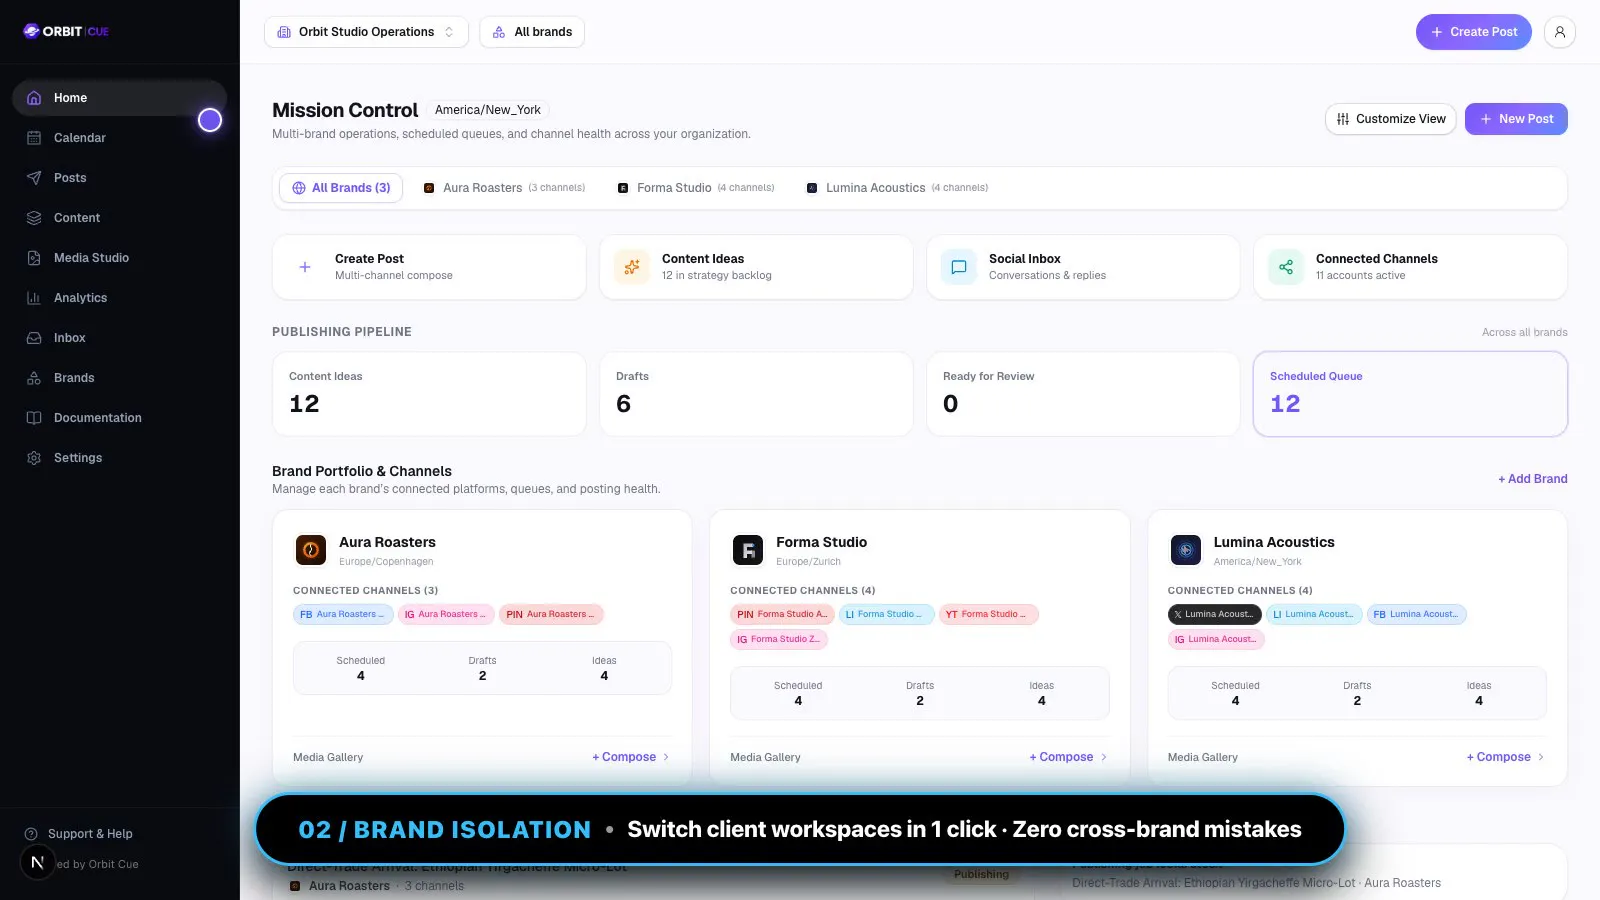Click the Analytics chart icon
Image resolution: width=1600 pixels, height=900 pixels.
click(x=34, y=298)
